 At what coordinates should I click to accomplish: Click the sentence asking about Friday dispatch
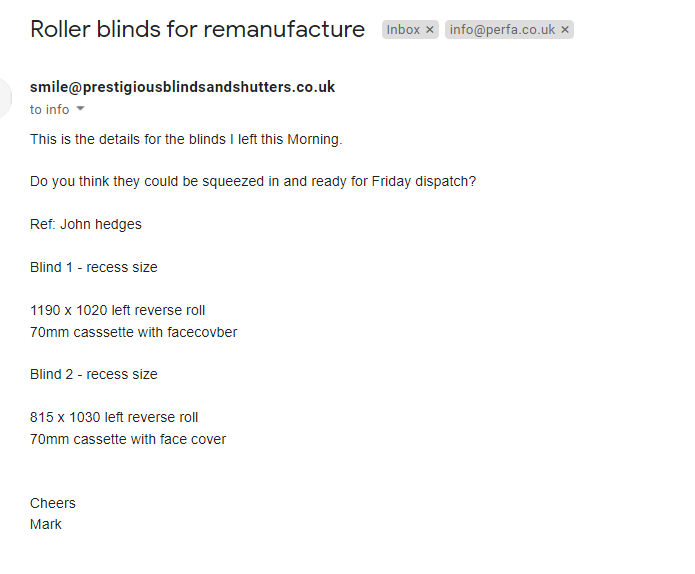click(253, 182)
